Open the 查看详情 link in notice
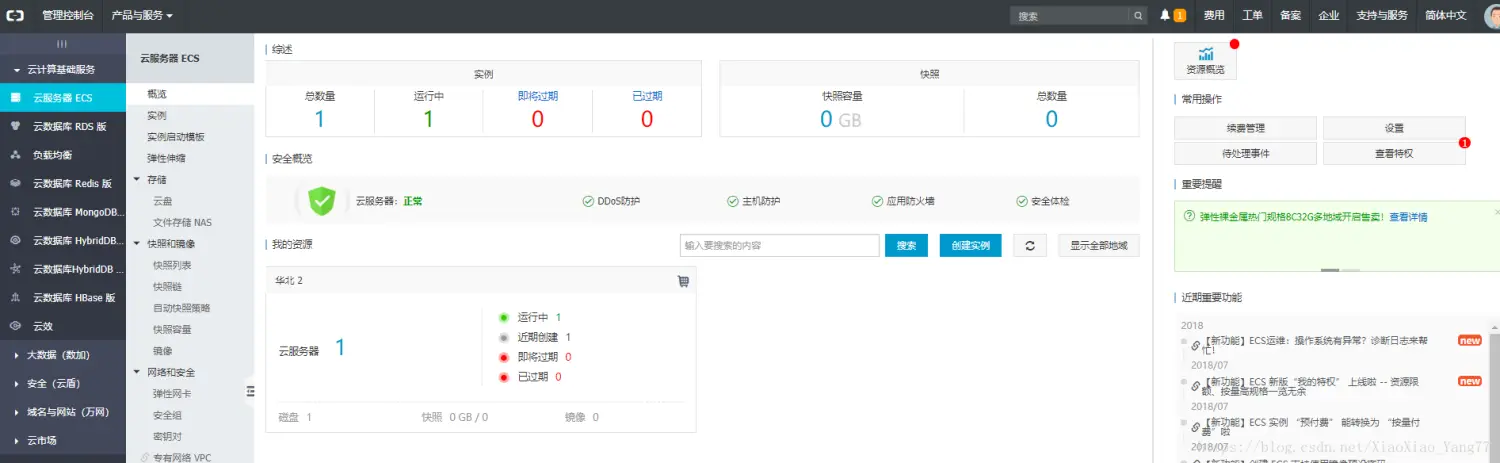1500x463 pixels. [1408, 217]
